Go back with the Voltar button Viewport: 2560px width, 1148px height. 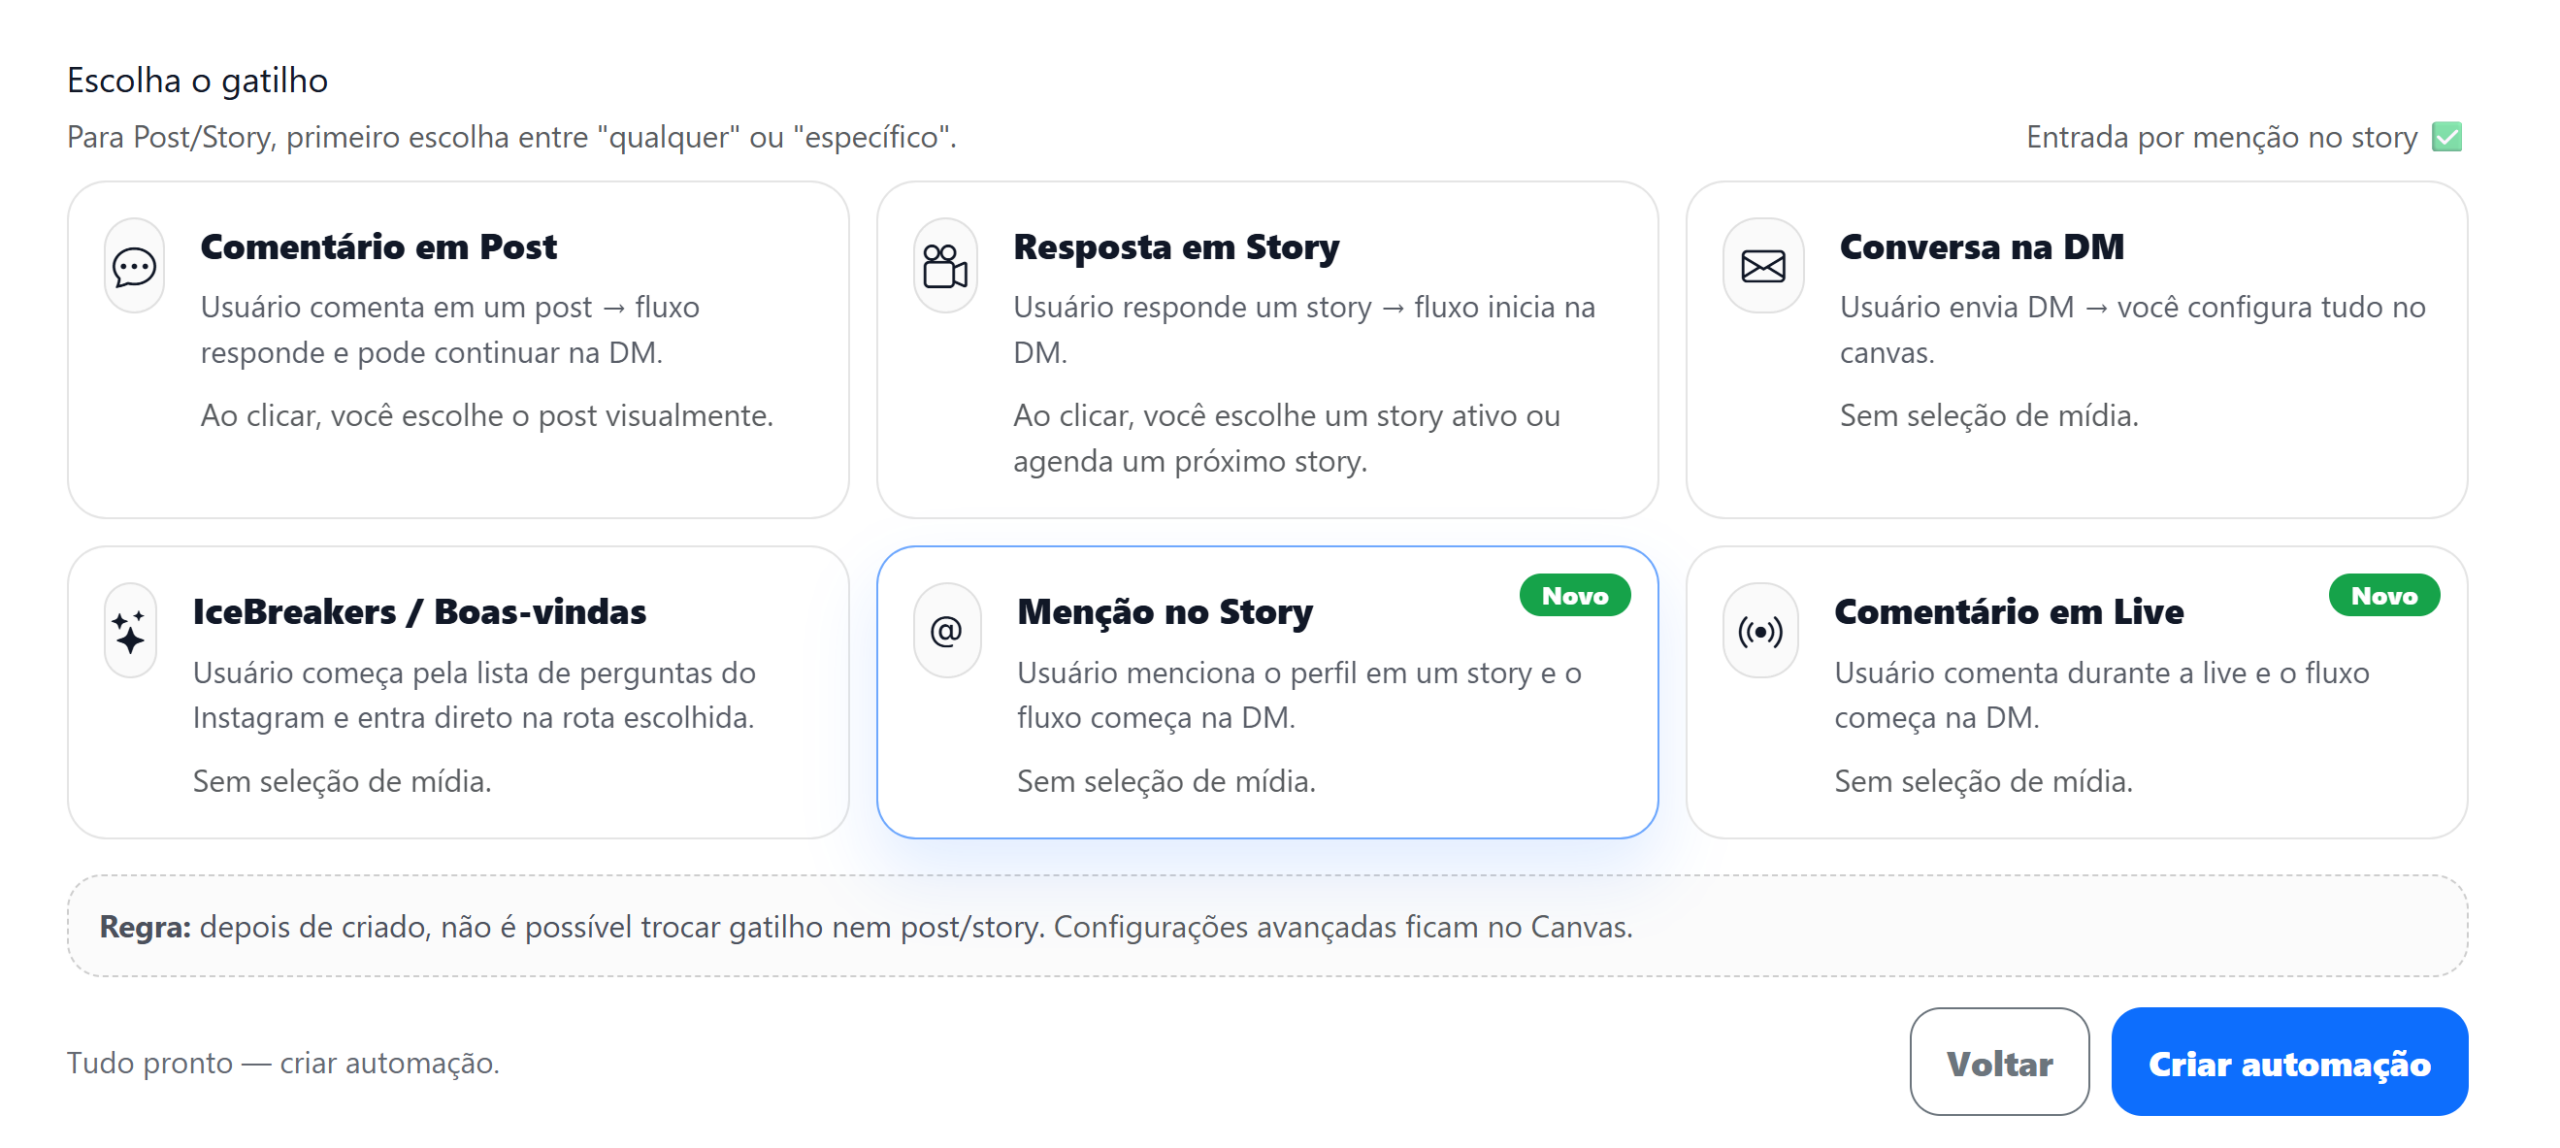[x=1999, y=1063]
